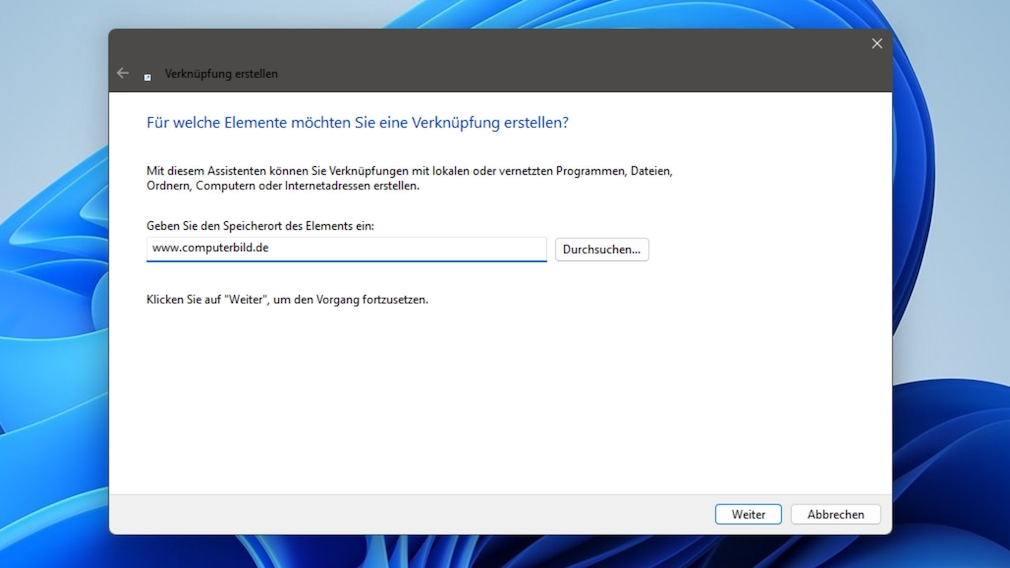This screenshot has height=568, width=1010.
Task: Click the desktop wallpaper beneath the dialog
Action: coord(500,552)
